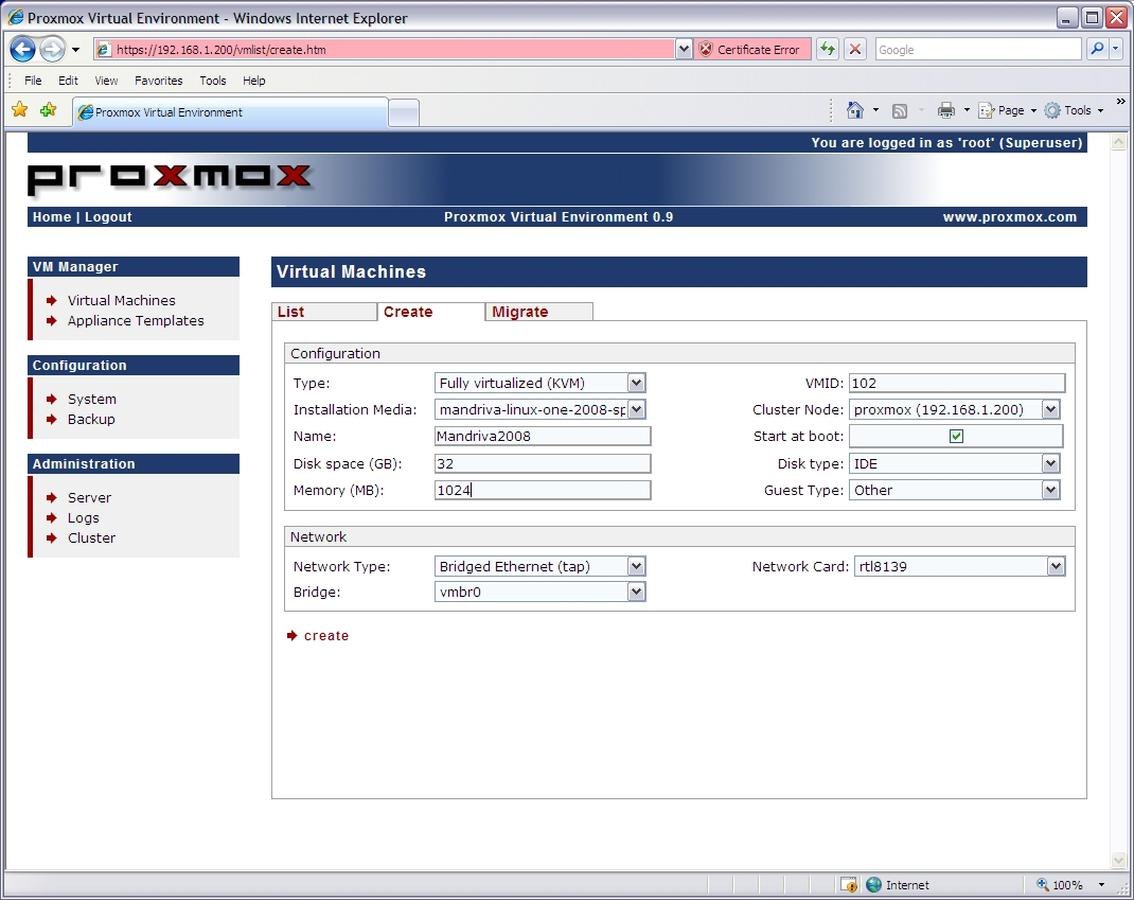
Task: Switch to the List tab
Action: [x=324, y=312]
